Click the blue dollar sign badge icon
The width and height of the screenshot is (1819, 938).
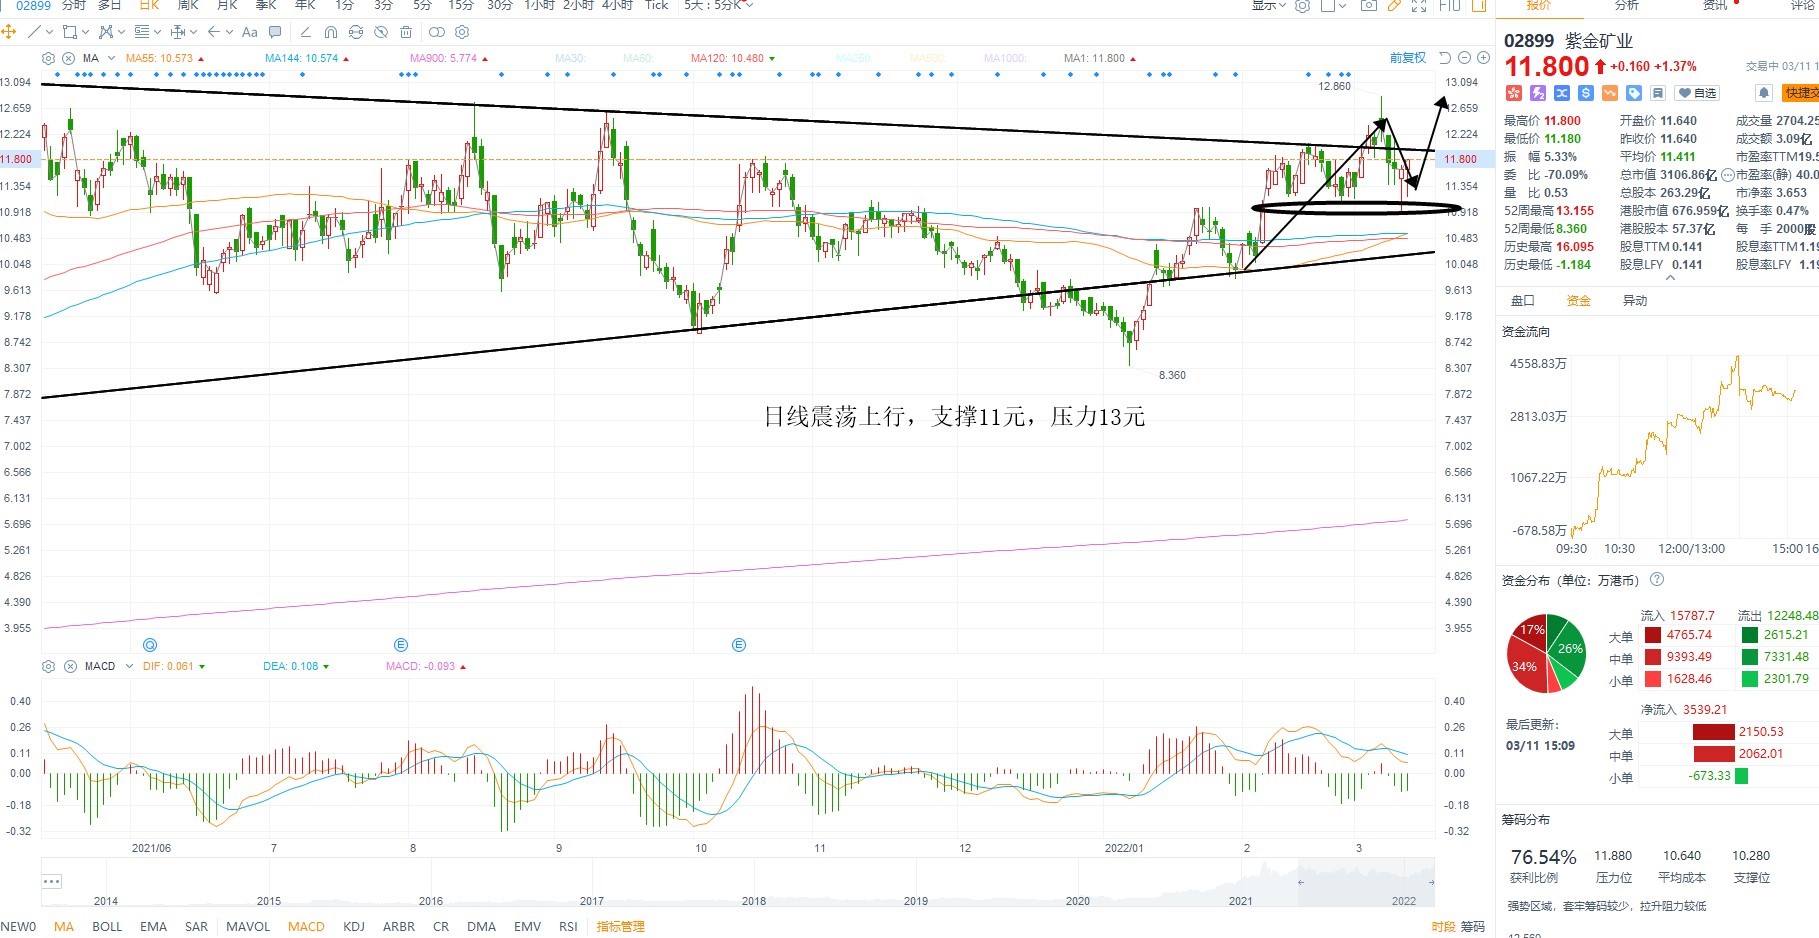[1586, 93]
